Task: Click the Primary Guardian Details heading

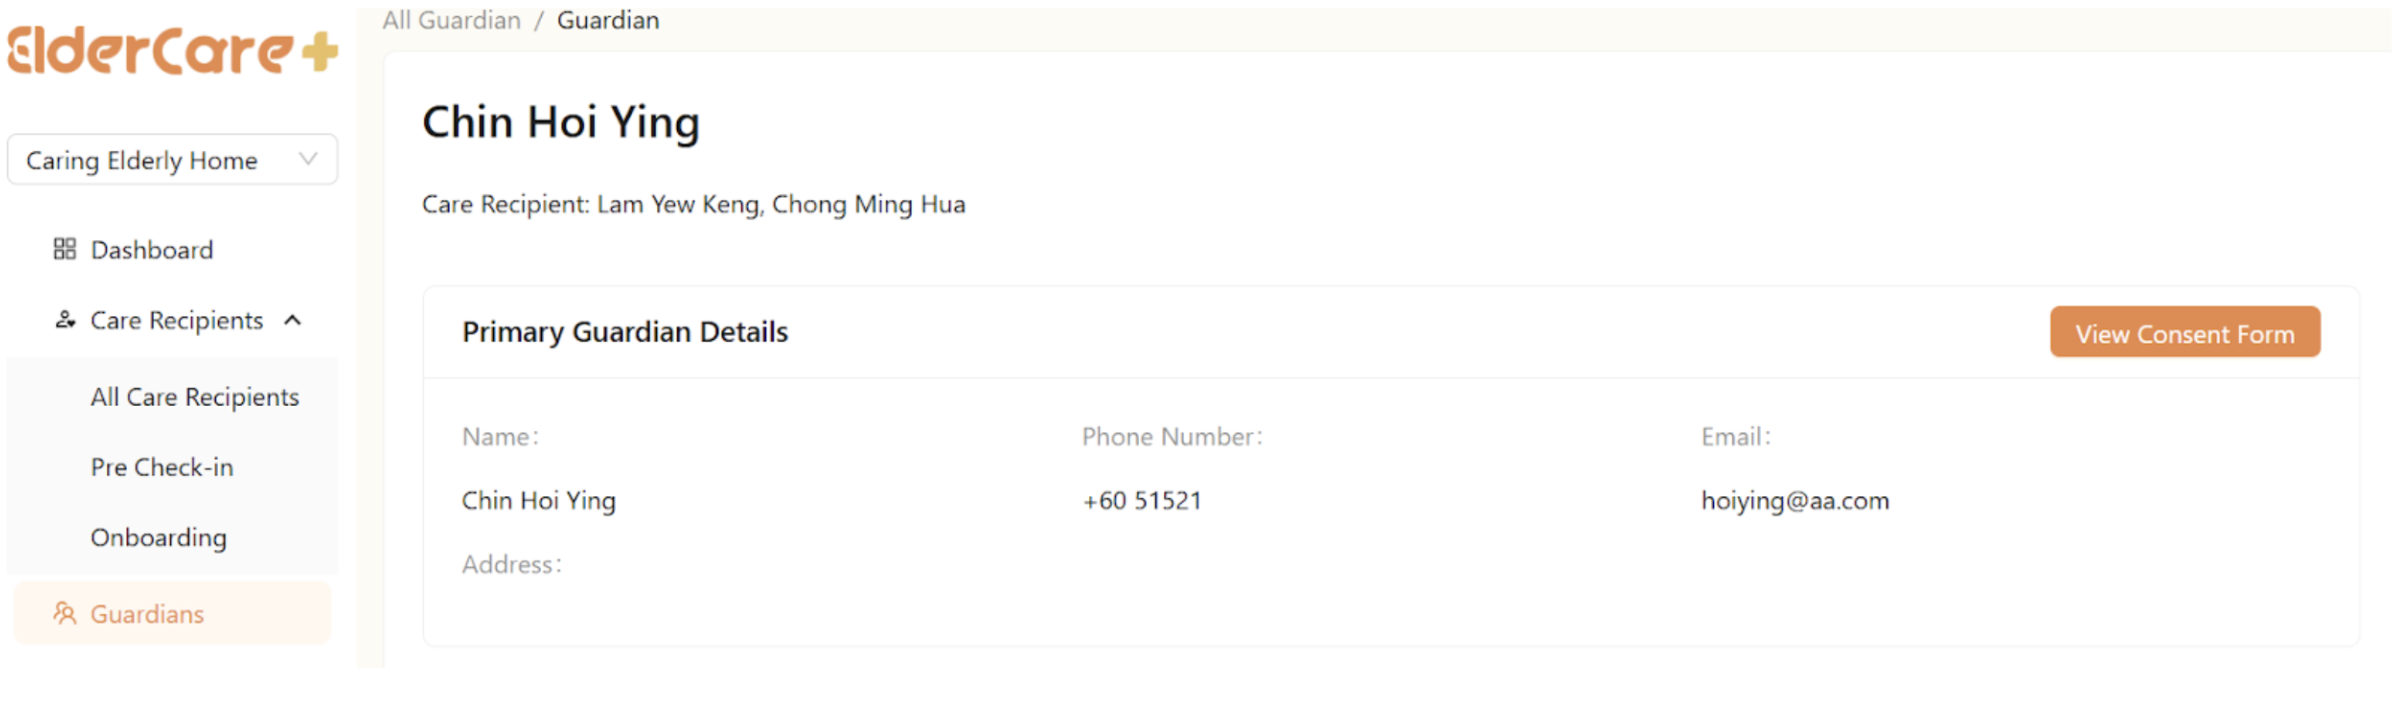Action: coord(625,332)
